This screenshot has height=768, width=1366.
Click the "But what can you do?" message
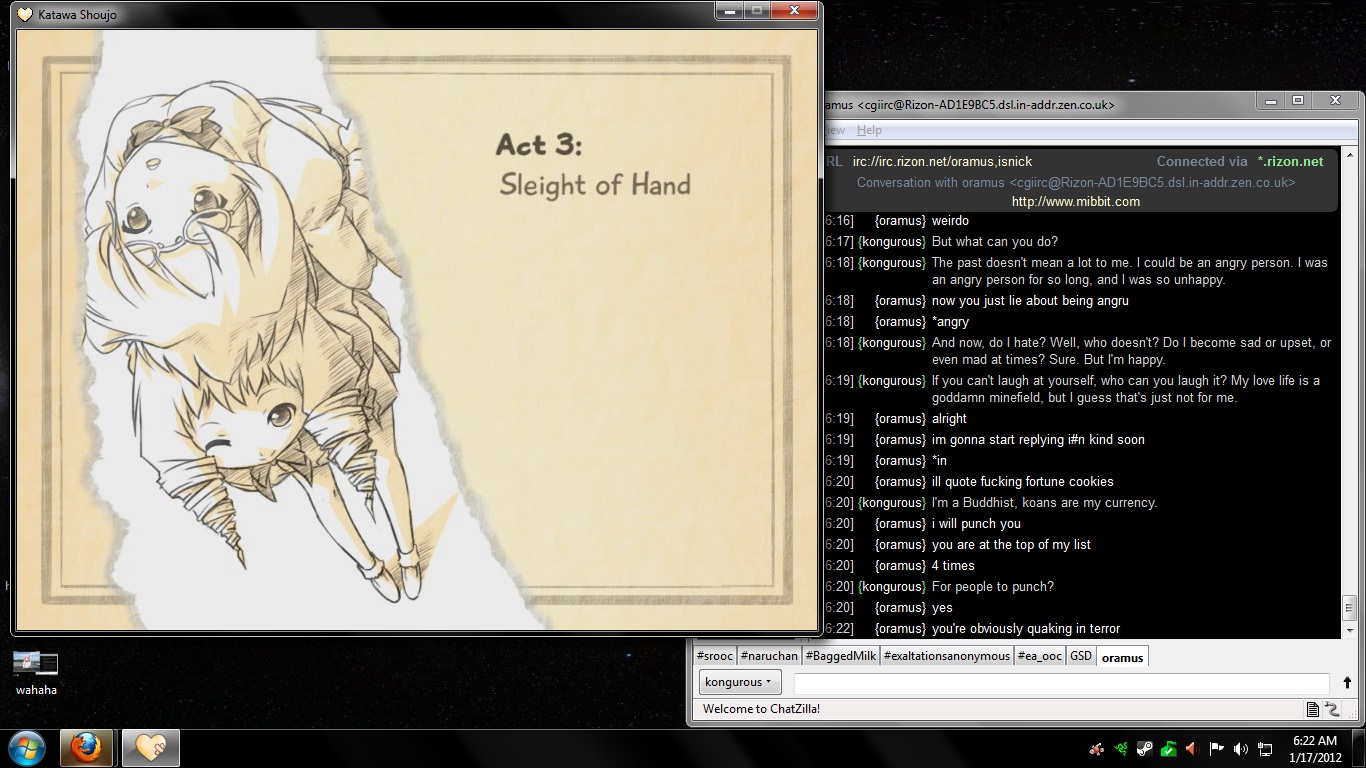[994, 241]
